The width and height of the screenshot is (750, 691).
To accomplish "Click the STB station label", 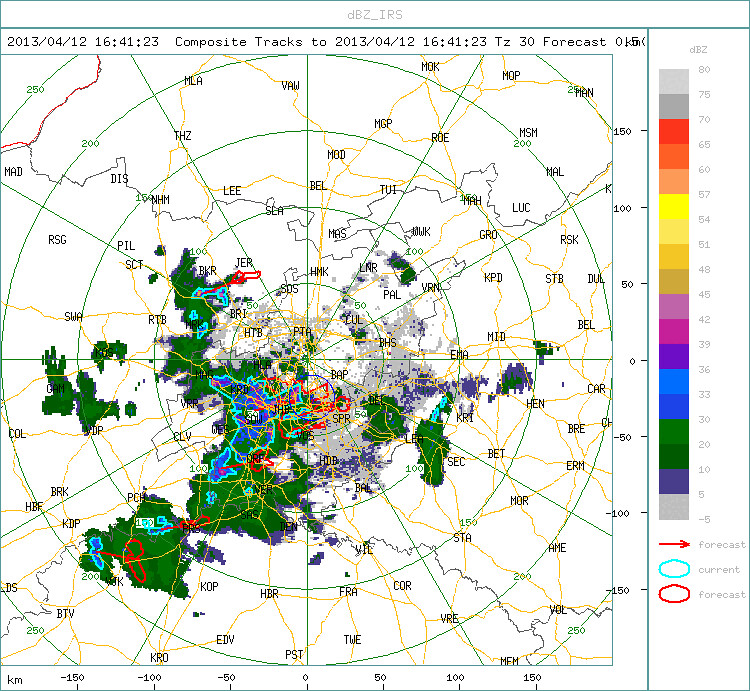I will pos(554,278).
